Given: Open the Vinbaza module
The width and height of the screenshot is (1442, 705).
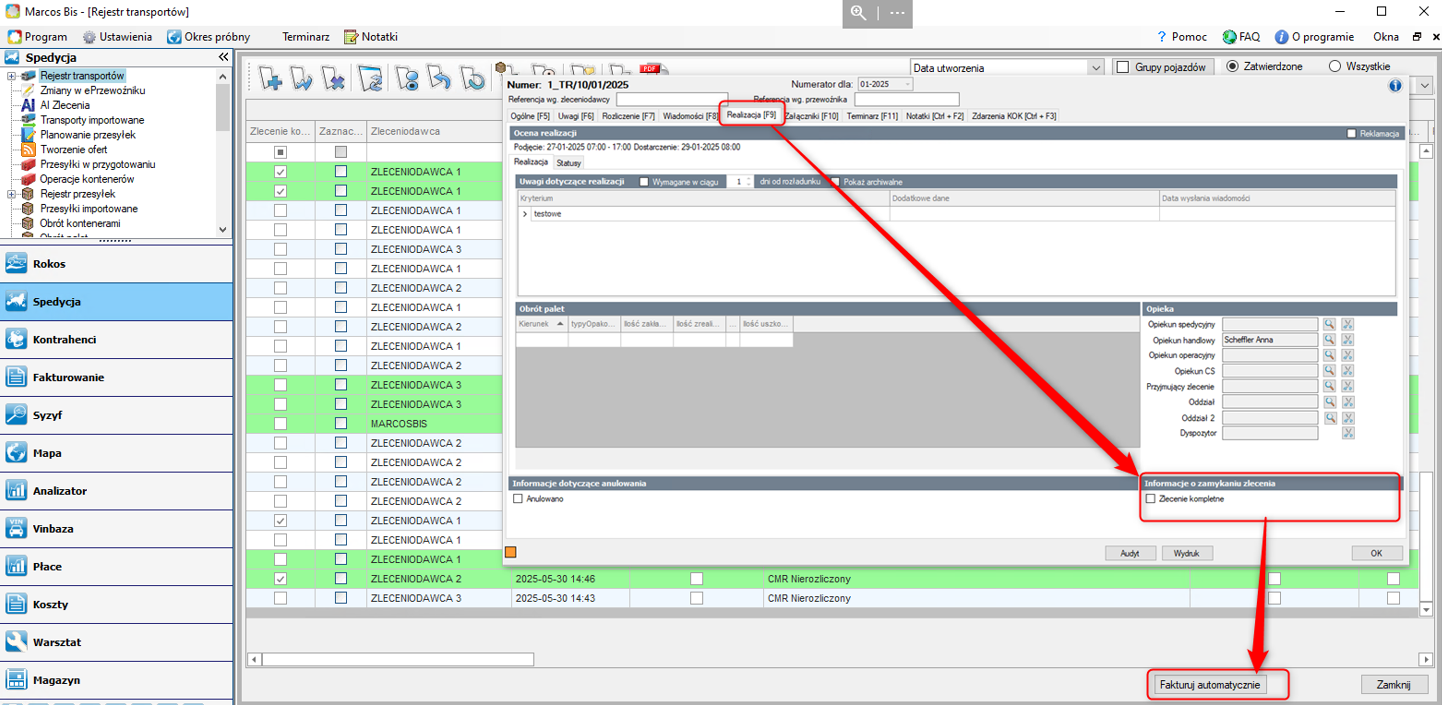Looking at the screenshot, I should click(116, 529).
